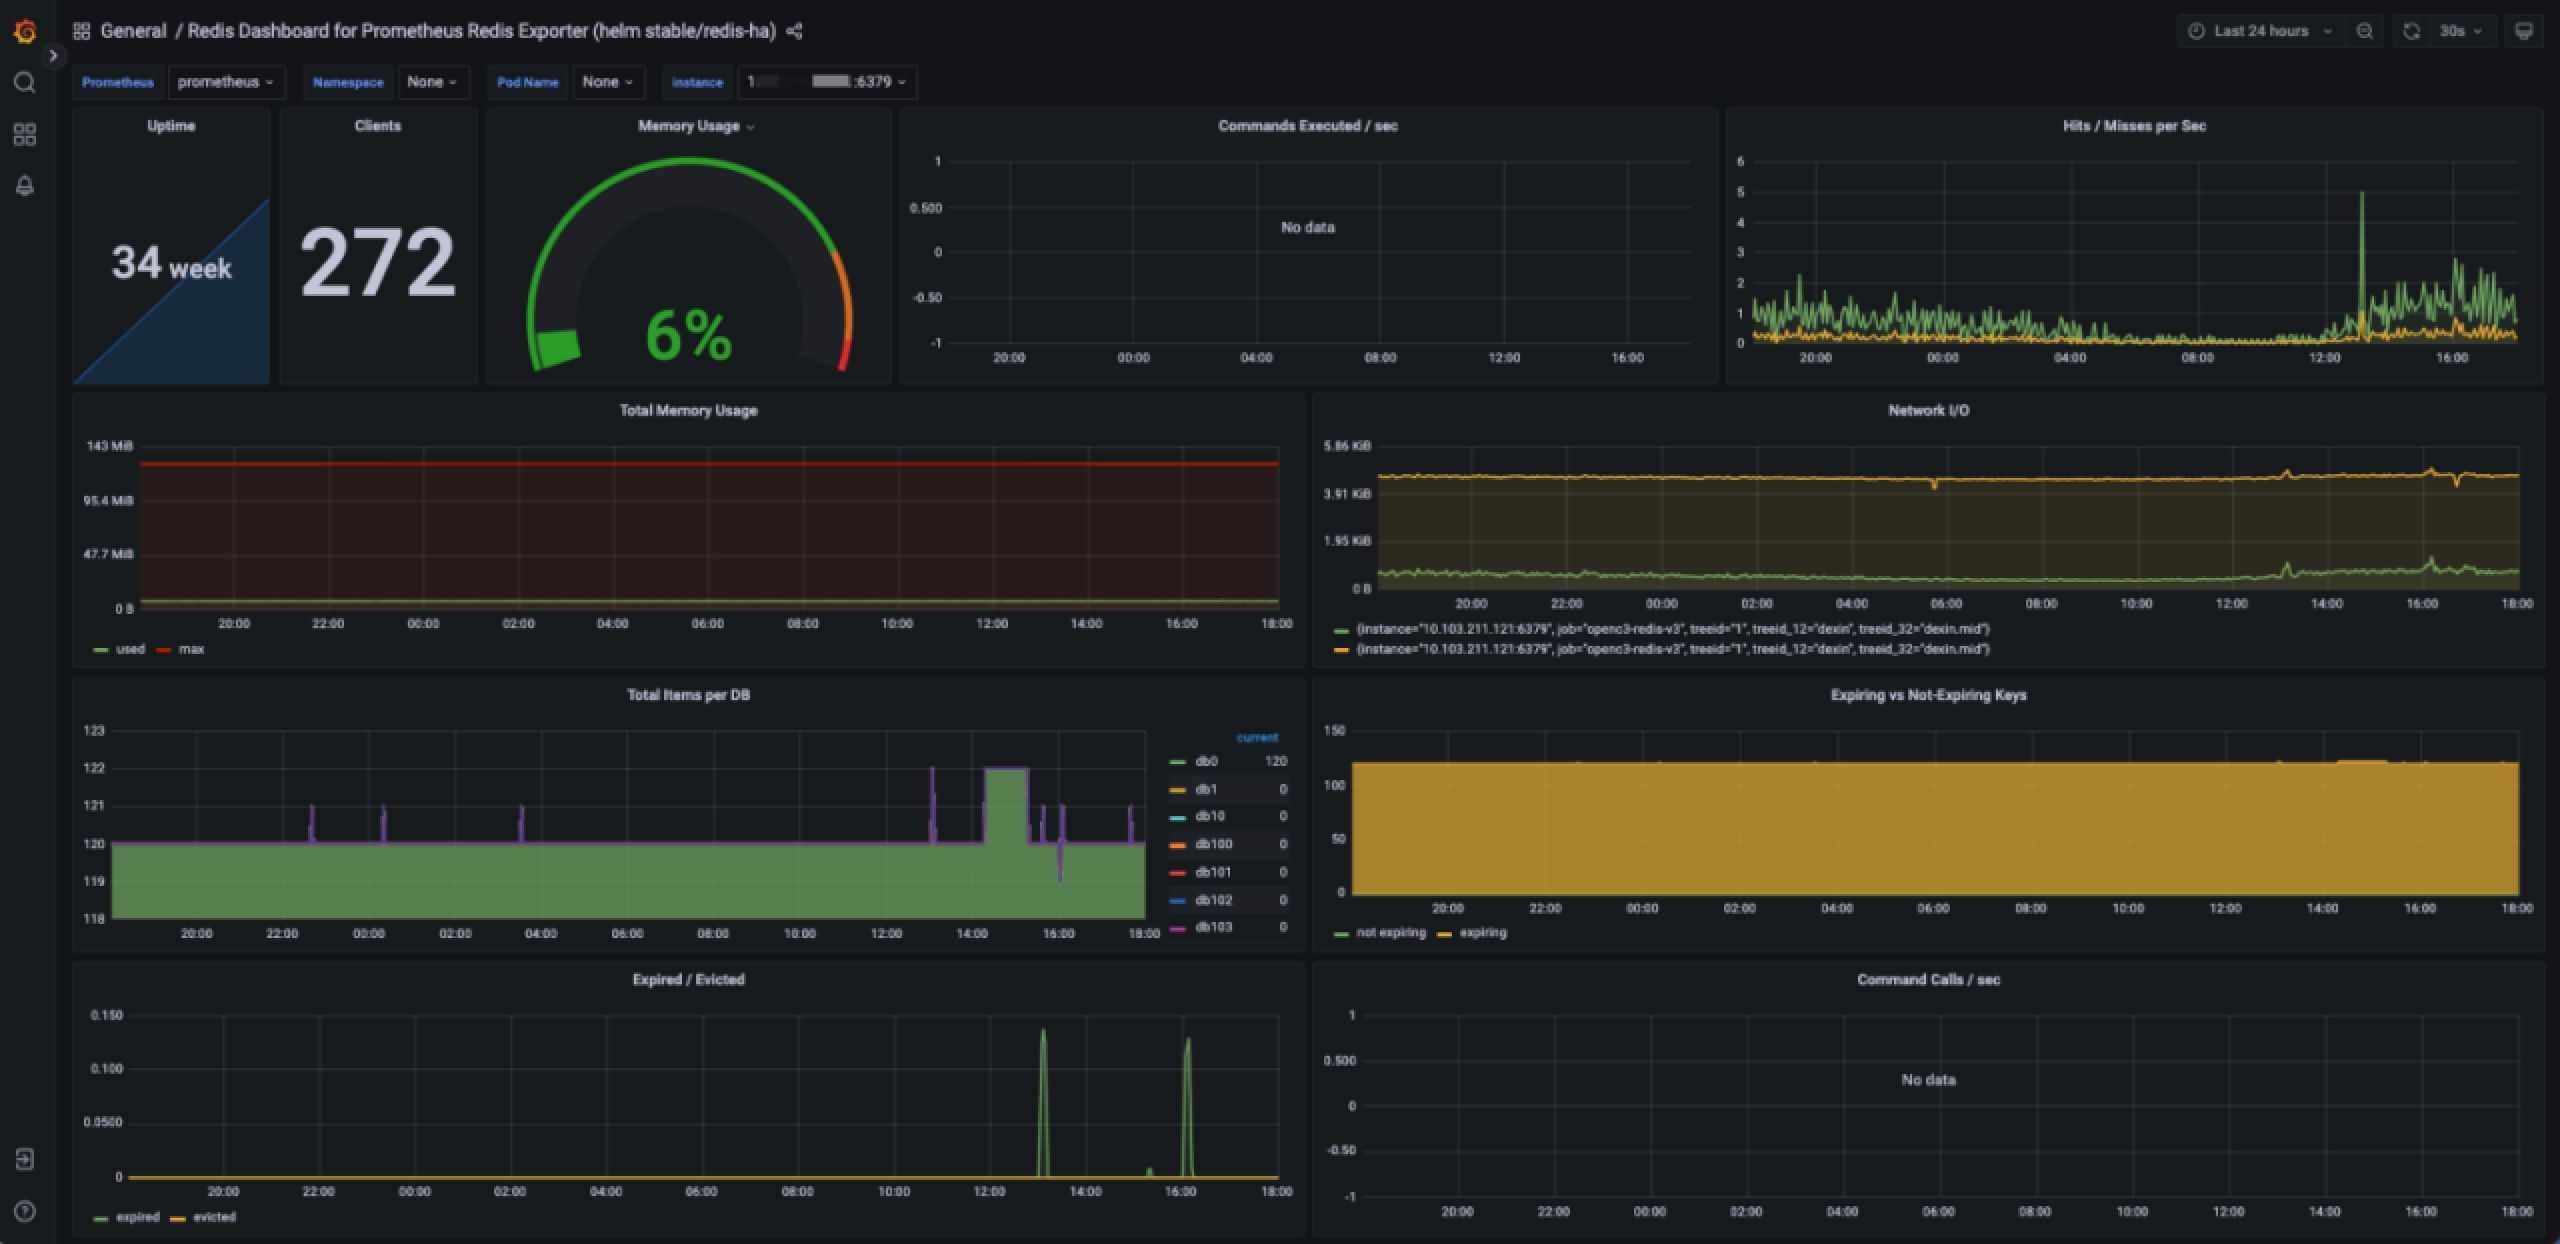The width and height of the screenshot is (2560, 1244).
Task: Click the cycle view mode monitor icon
Action: [2523, 31]
